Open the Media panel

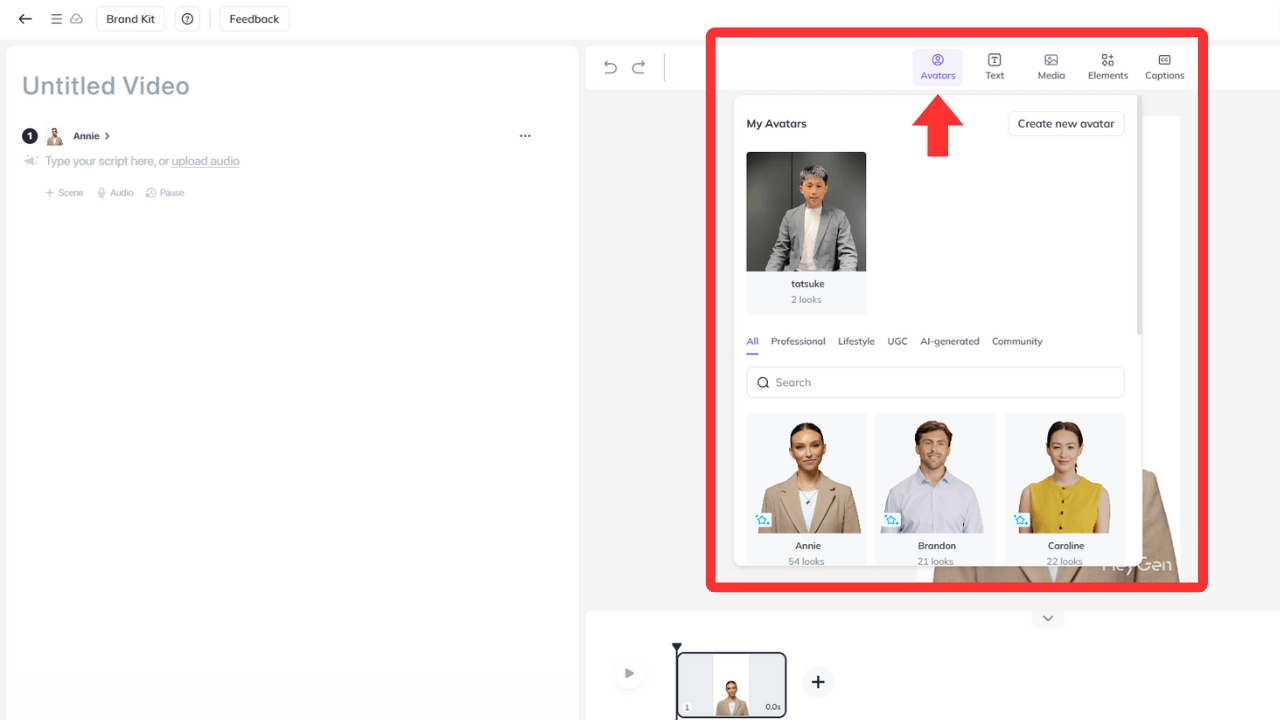pos(1051,67)
